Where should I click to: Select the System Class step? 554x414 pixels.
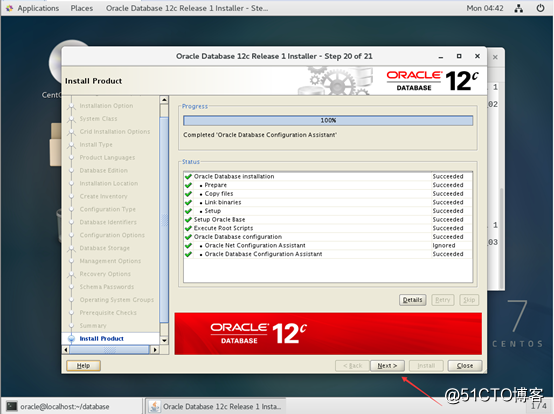pyautogui.click(x=98, y=119)
